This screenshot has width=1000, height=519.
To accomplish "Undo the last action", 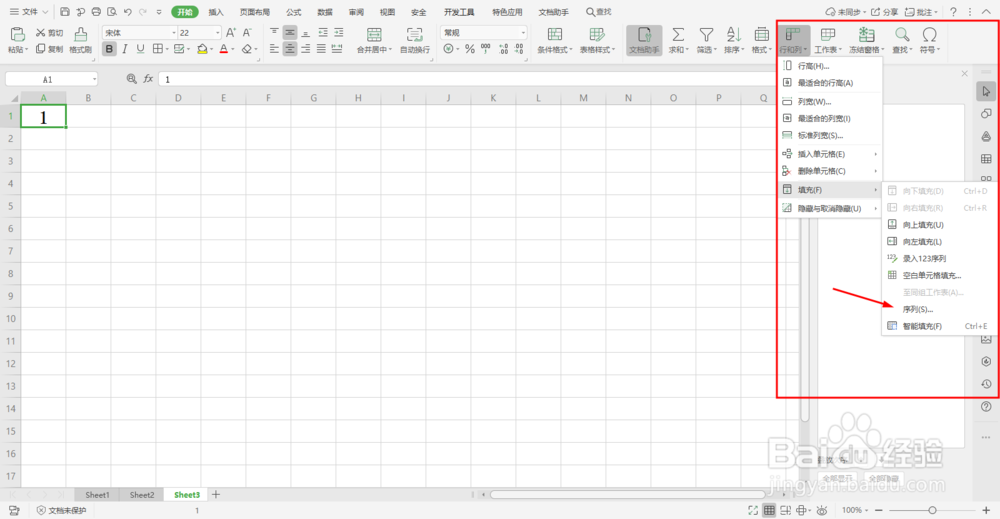I will 128,11.
